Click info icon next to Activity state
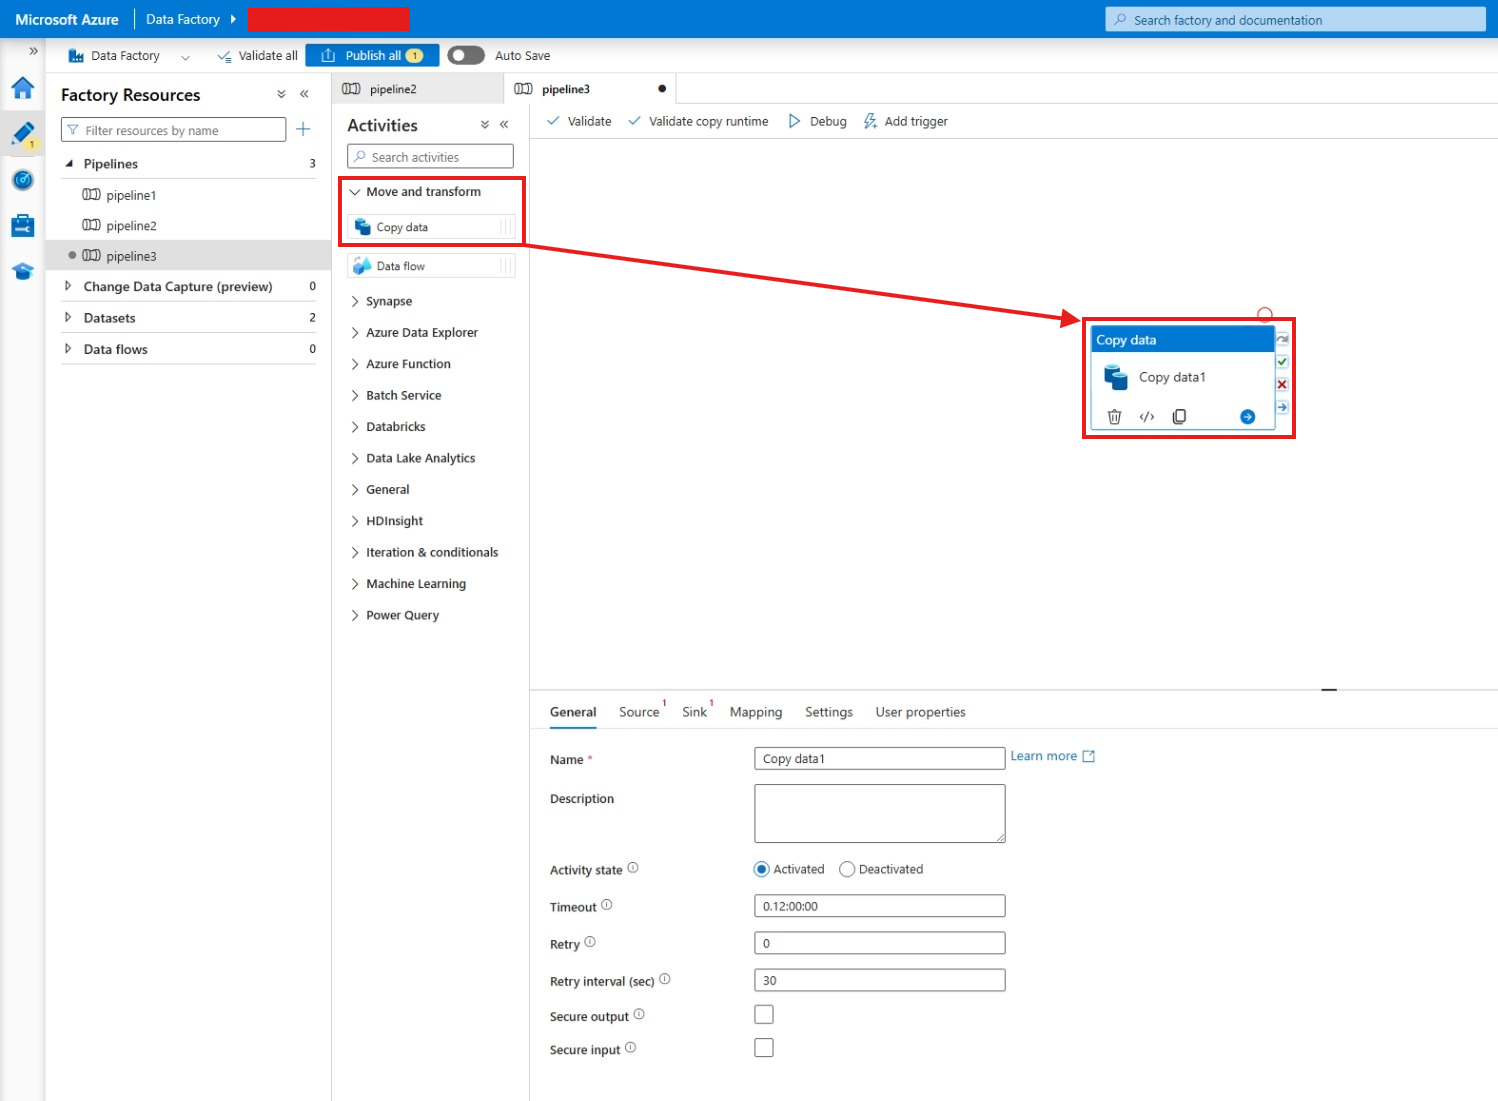 point(633,868)
